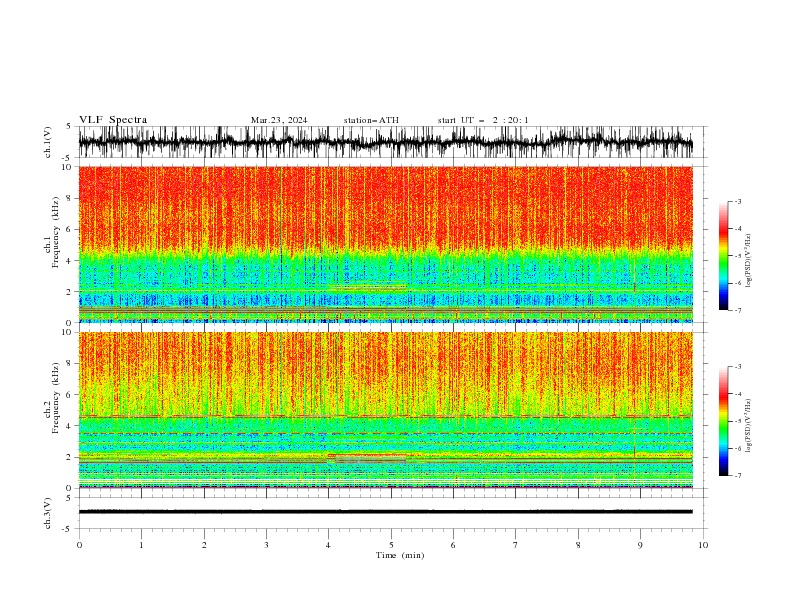Screen dimensions: 792x612
Task: Click the "5" volt tick on ch.3(V) axis
Action: [69, 497]
